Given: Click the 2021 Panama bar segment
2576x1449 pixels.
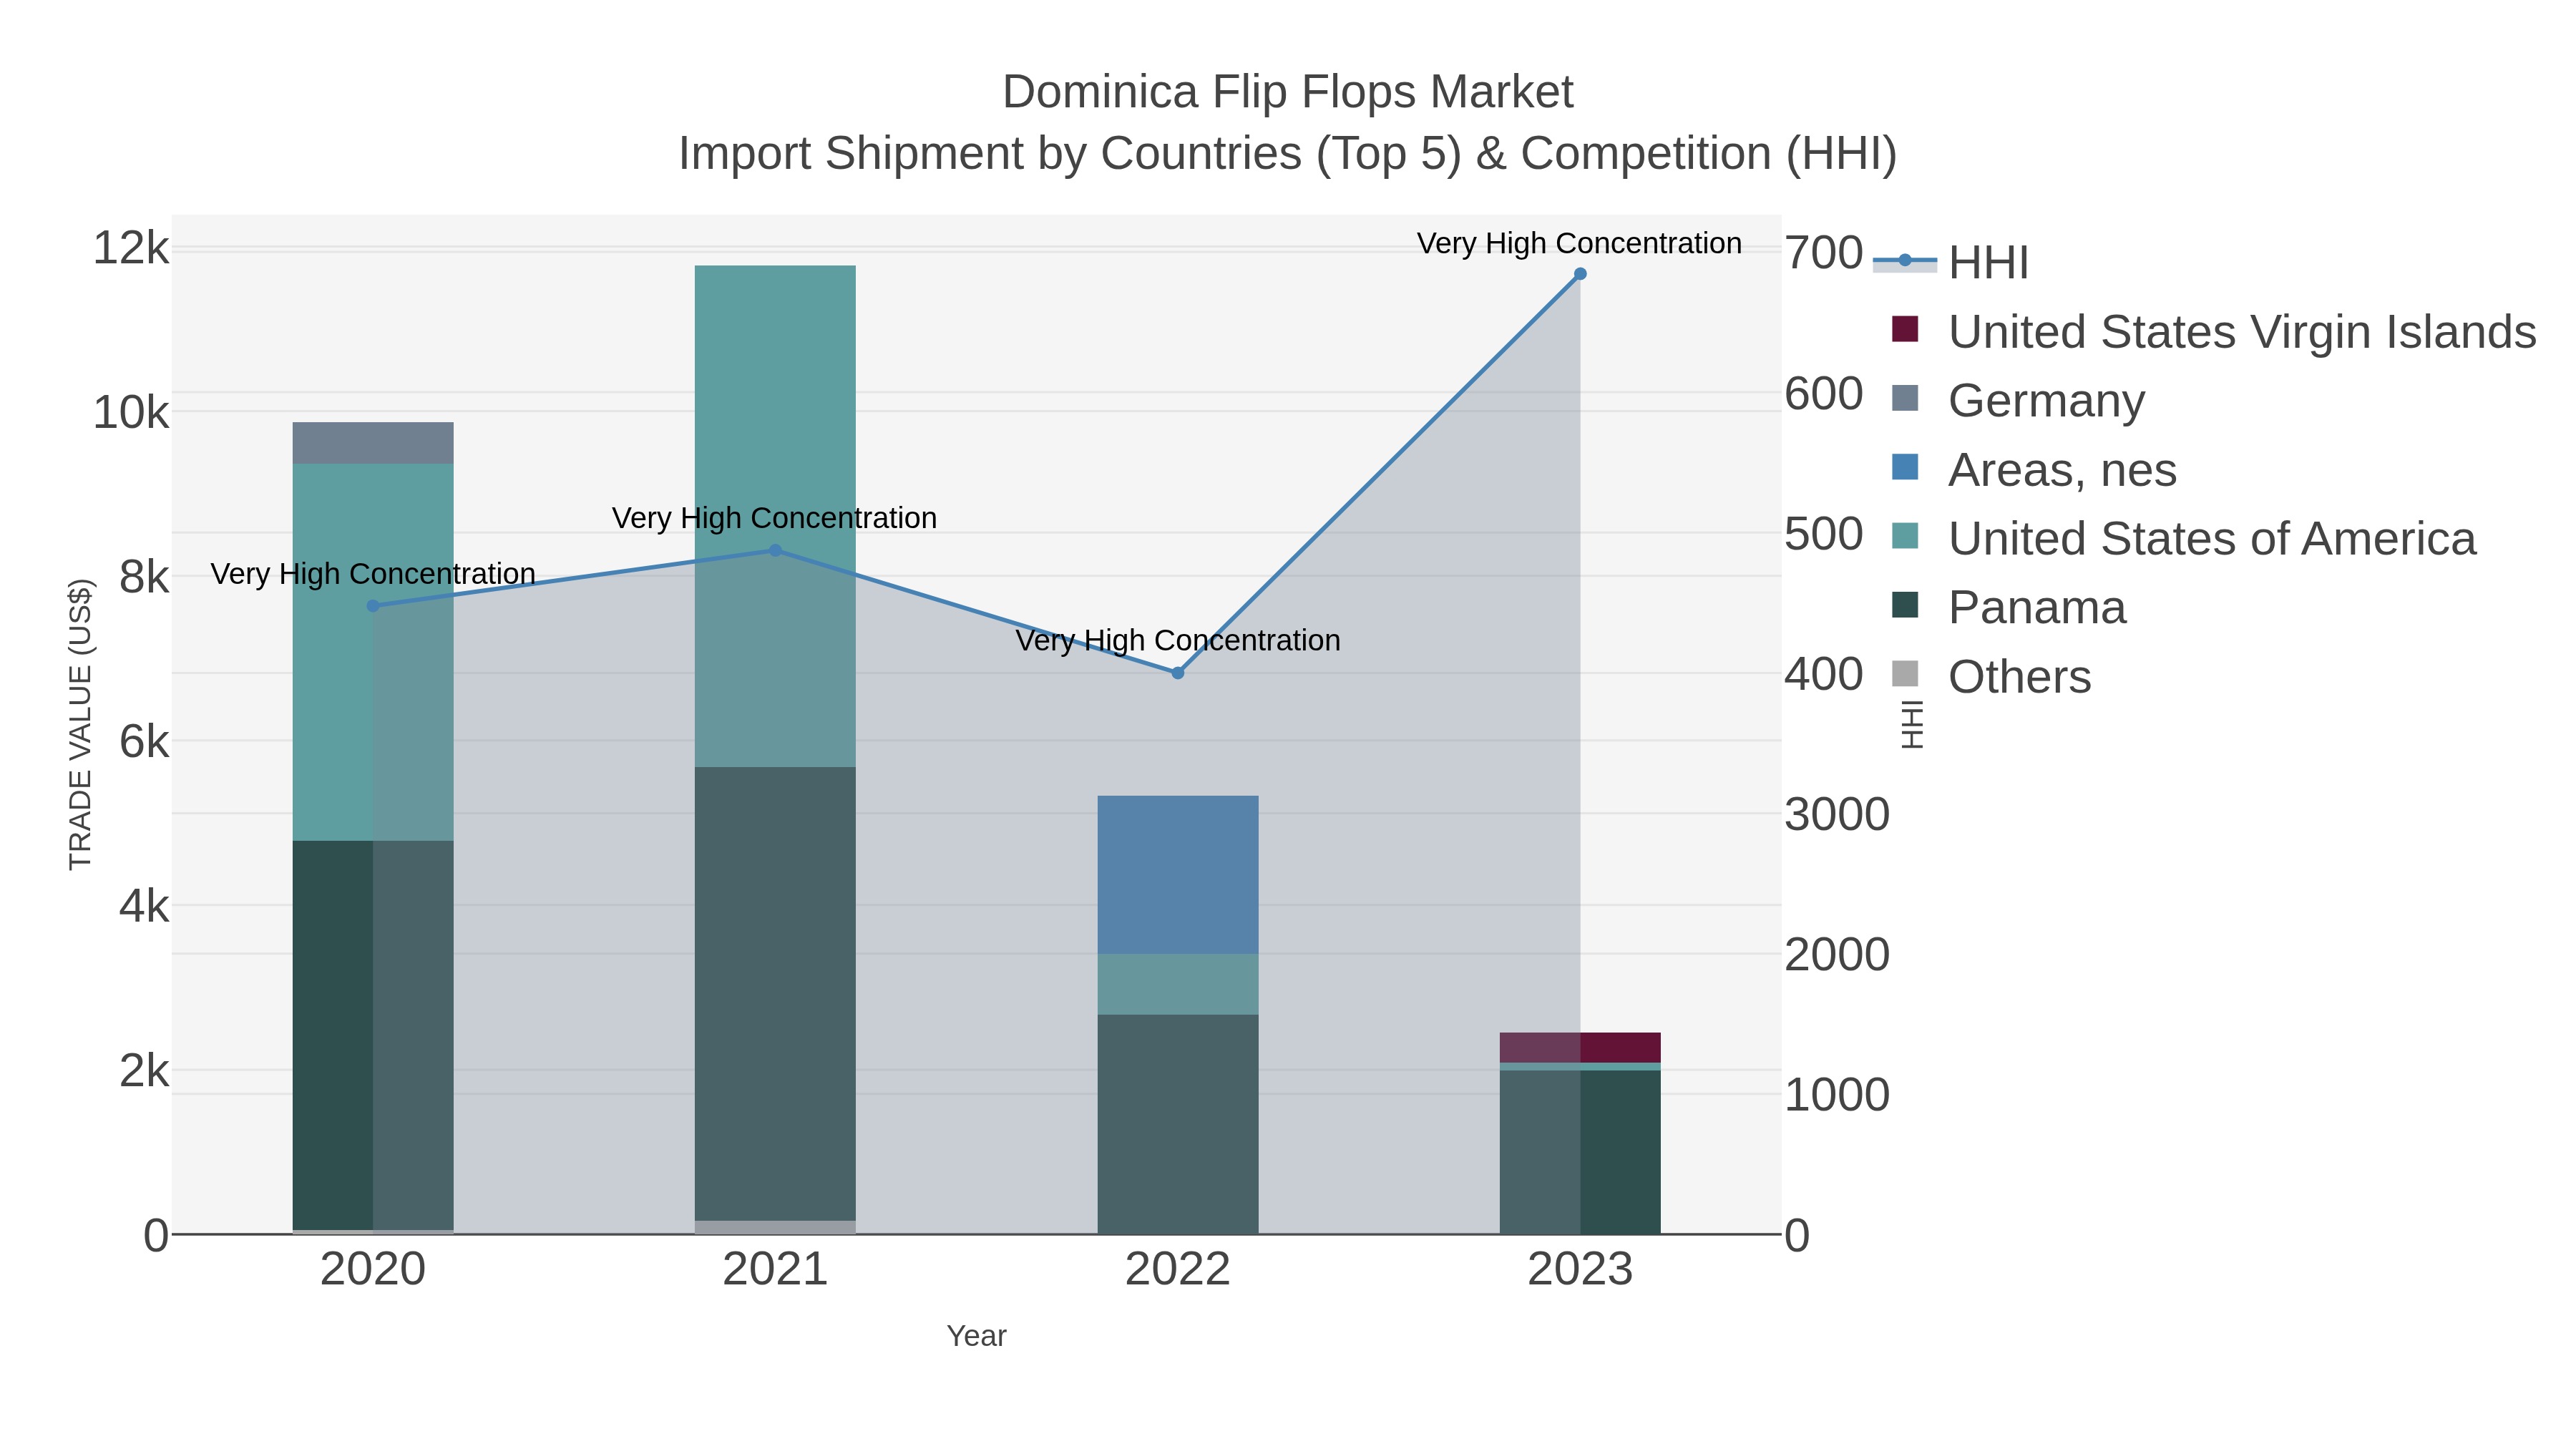Looking at the screenshot, I should point(775,994).
